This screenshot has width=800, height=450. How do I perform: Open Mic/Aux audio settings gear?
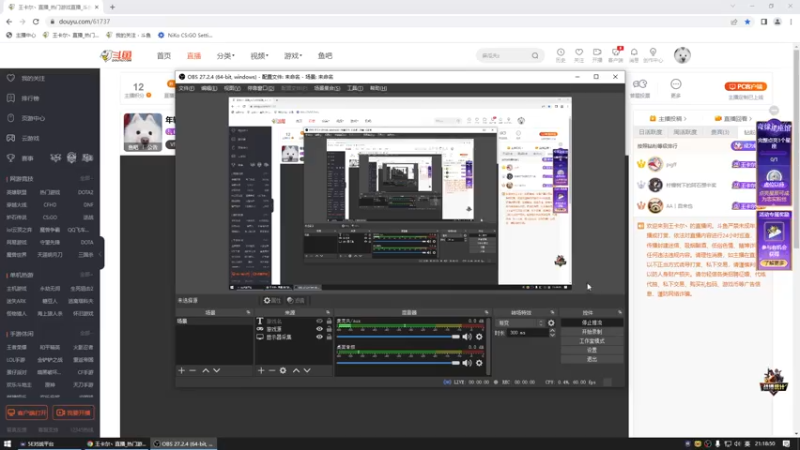479,337
